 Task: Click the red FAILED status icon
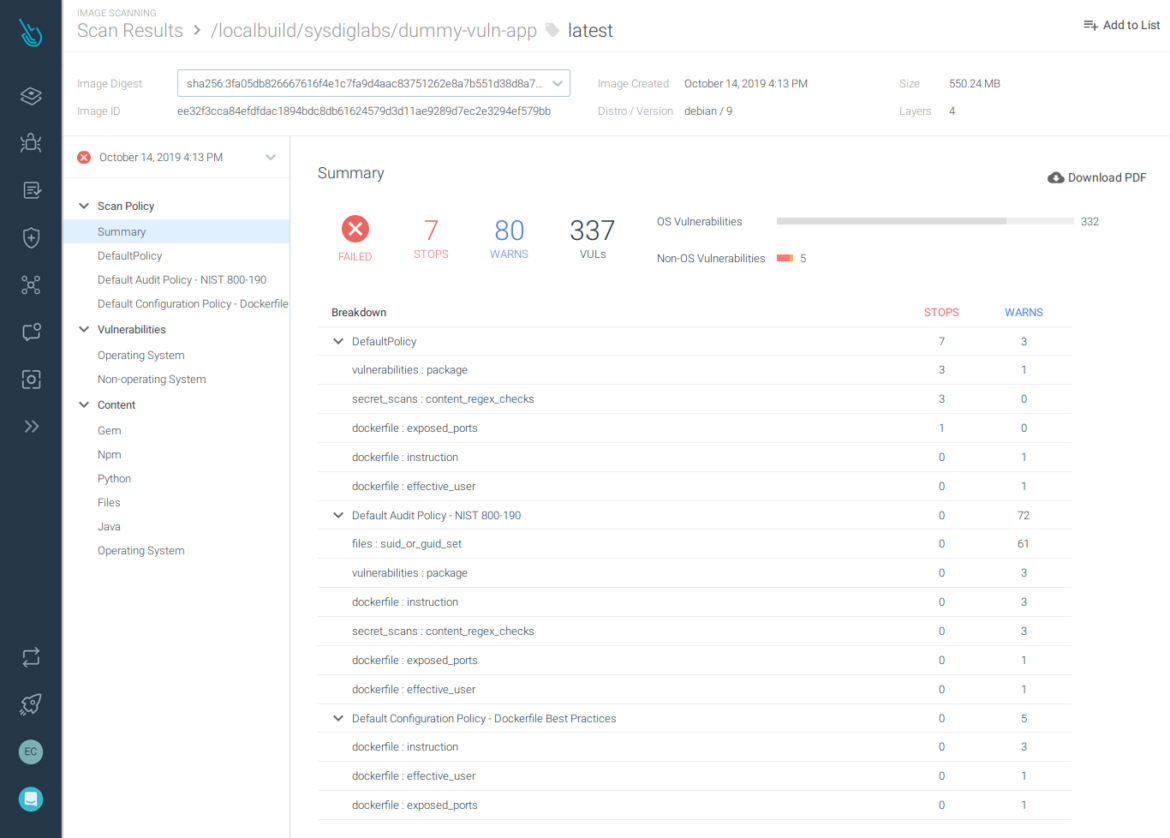[x=355, y=229]
